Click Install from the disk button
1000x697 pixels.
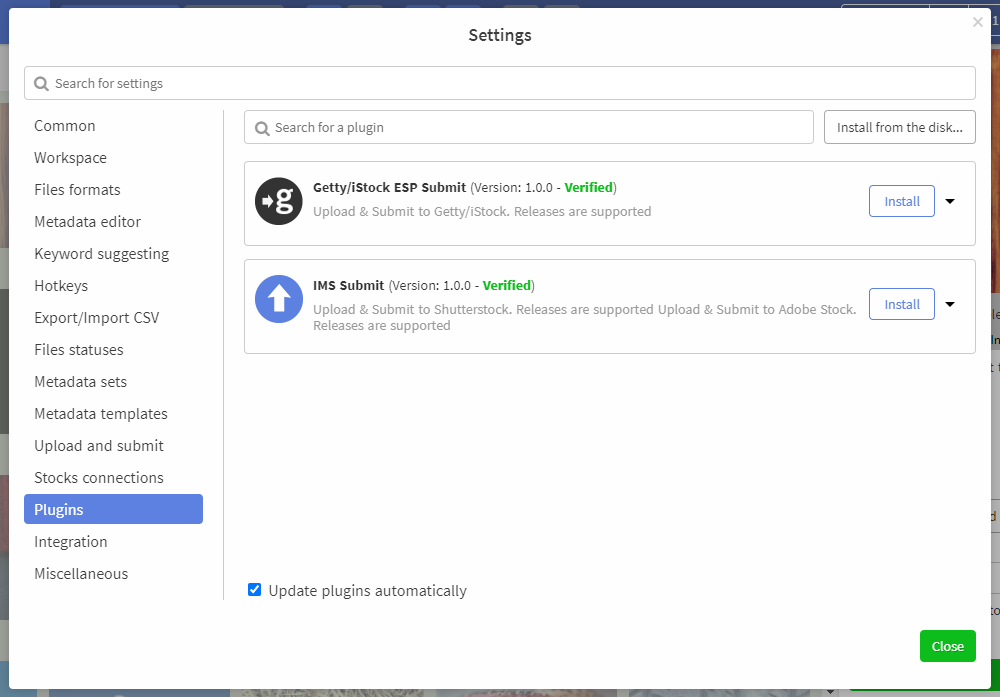[899, 128]
